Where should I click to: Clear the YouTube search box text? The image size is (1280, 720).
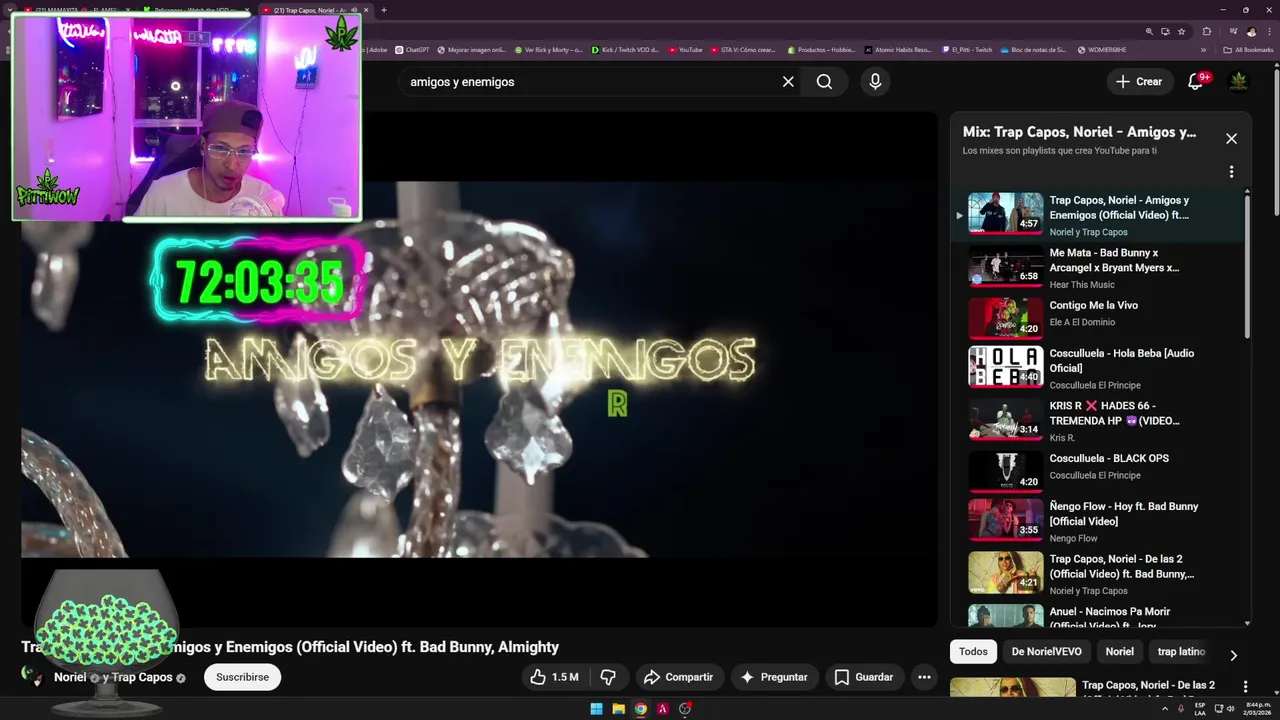[788, 82]
